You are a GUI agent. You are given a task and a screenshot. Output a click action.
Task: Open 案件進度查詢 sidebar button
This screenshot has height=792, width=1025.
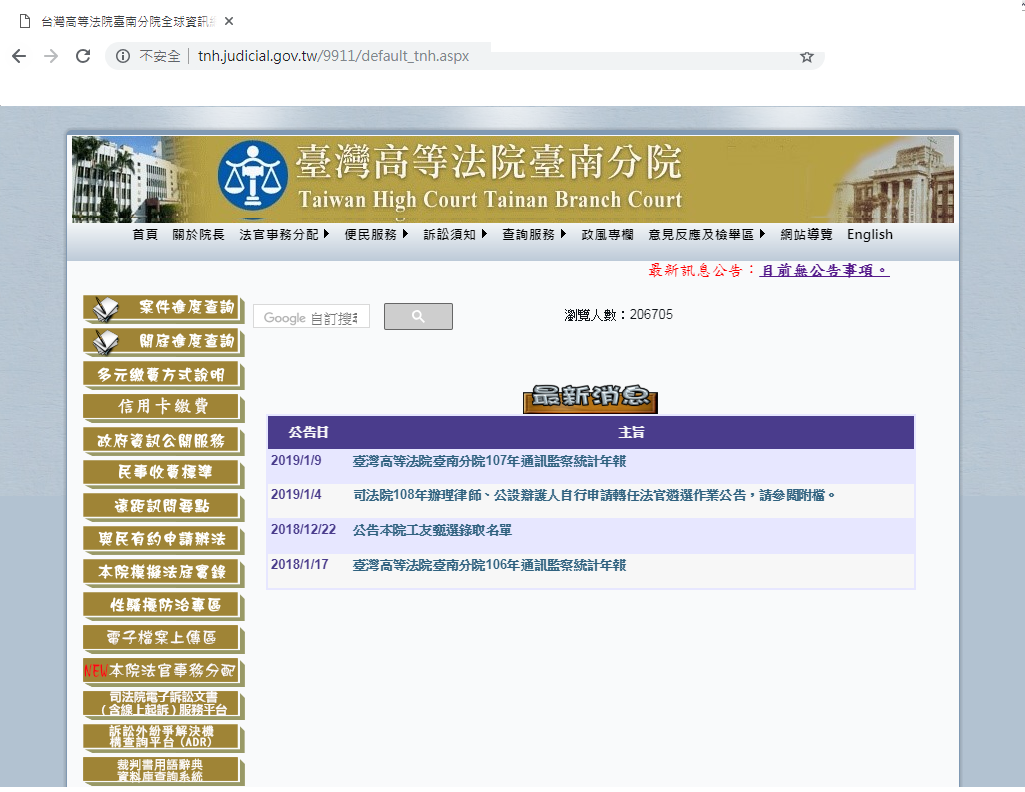pos(163,308)
